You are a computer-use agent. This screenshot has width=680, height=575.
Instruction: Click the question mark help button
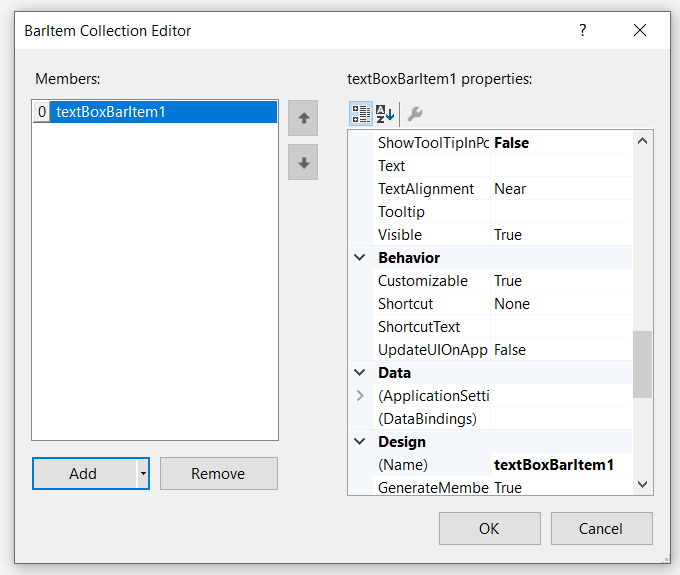coord(583,31)
